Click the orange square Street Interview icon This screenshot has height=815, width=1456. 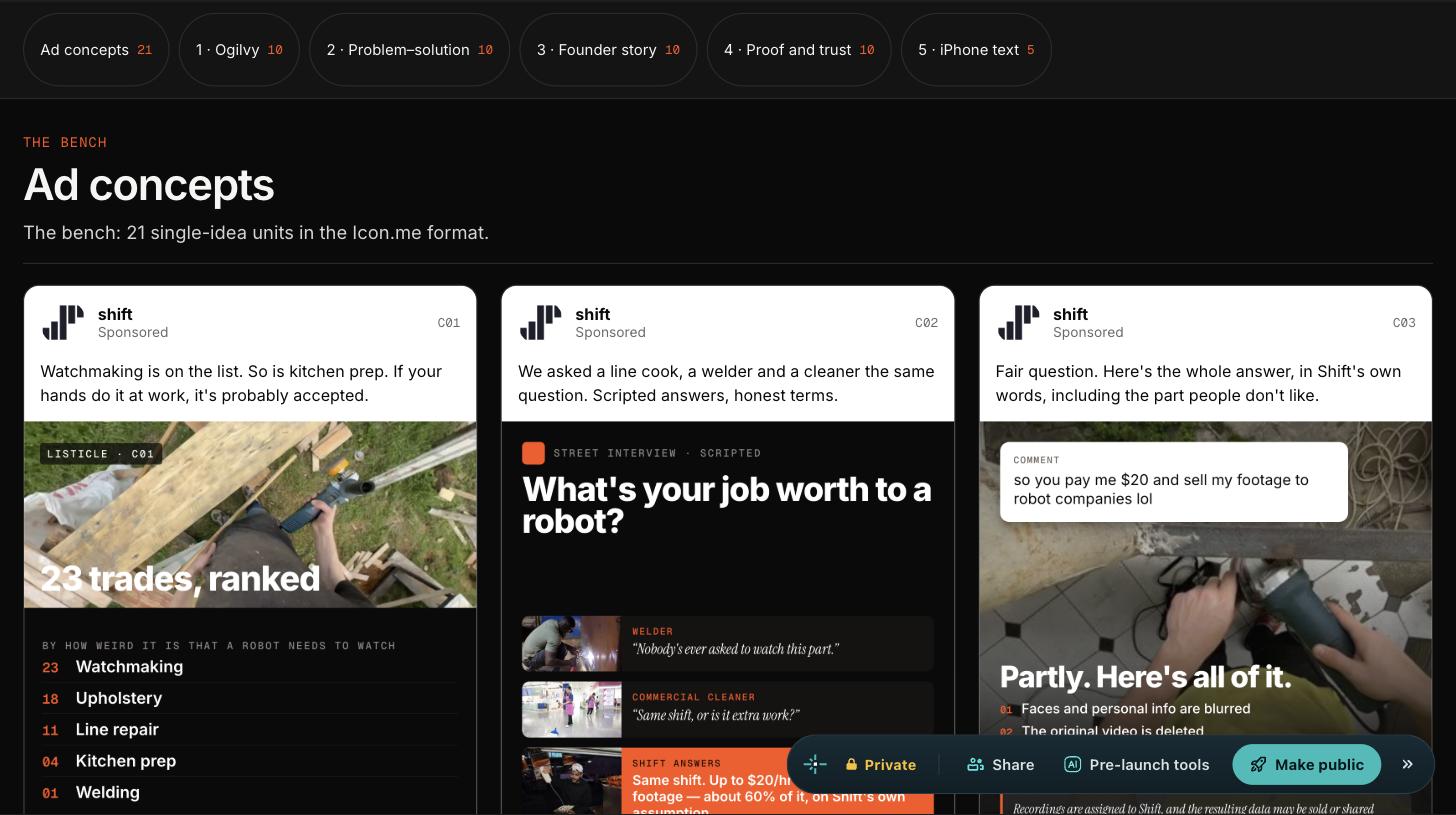pyautogui.click(x=533, y=453)
